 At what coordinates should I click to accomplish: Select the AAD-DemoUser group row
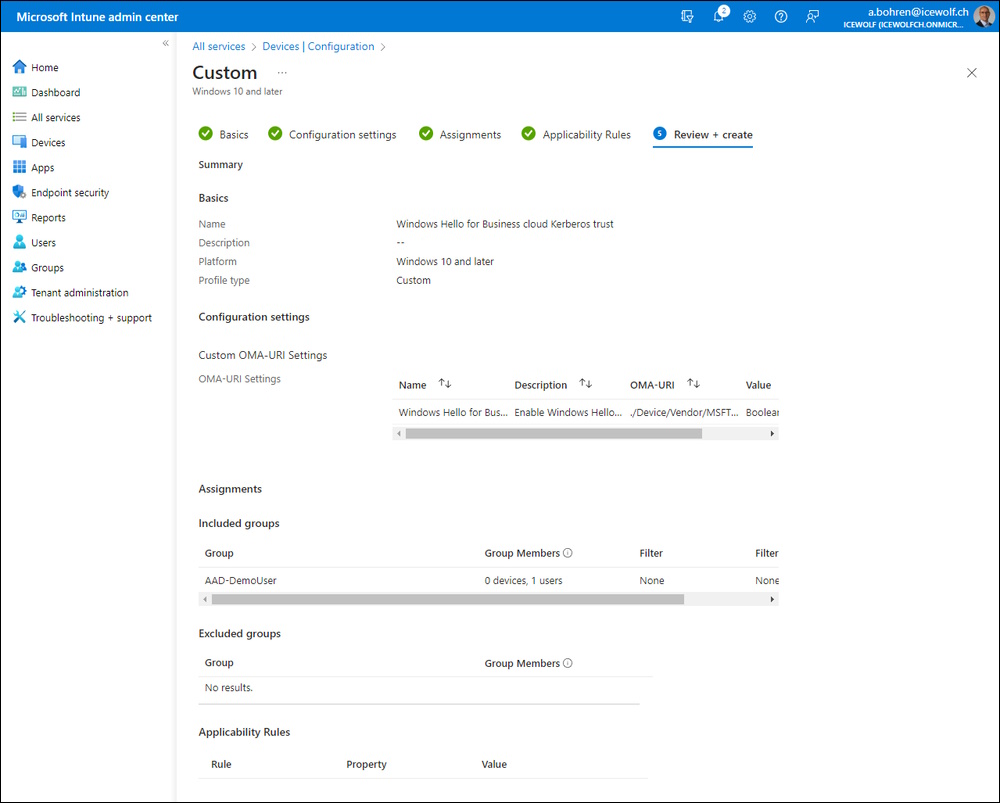coord(488,580)
